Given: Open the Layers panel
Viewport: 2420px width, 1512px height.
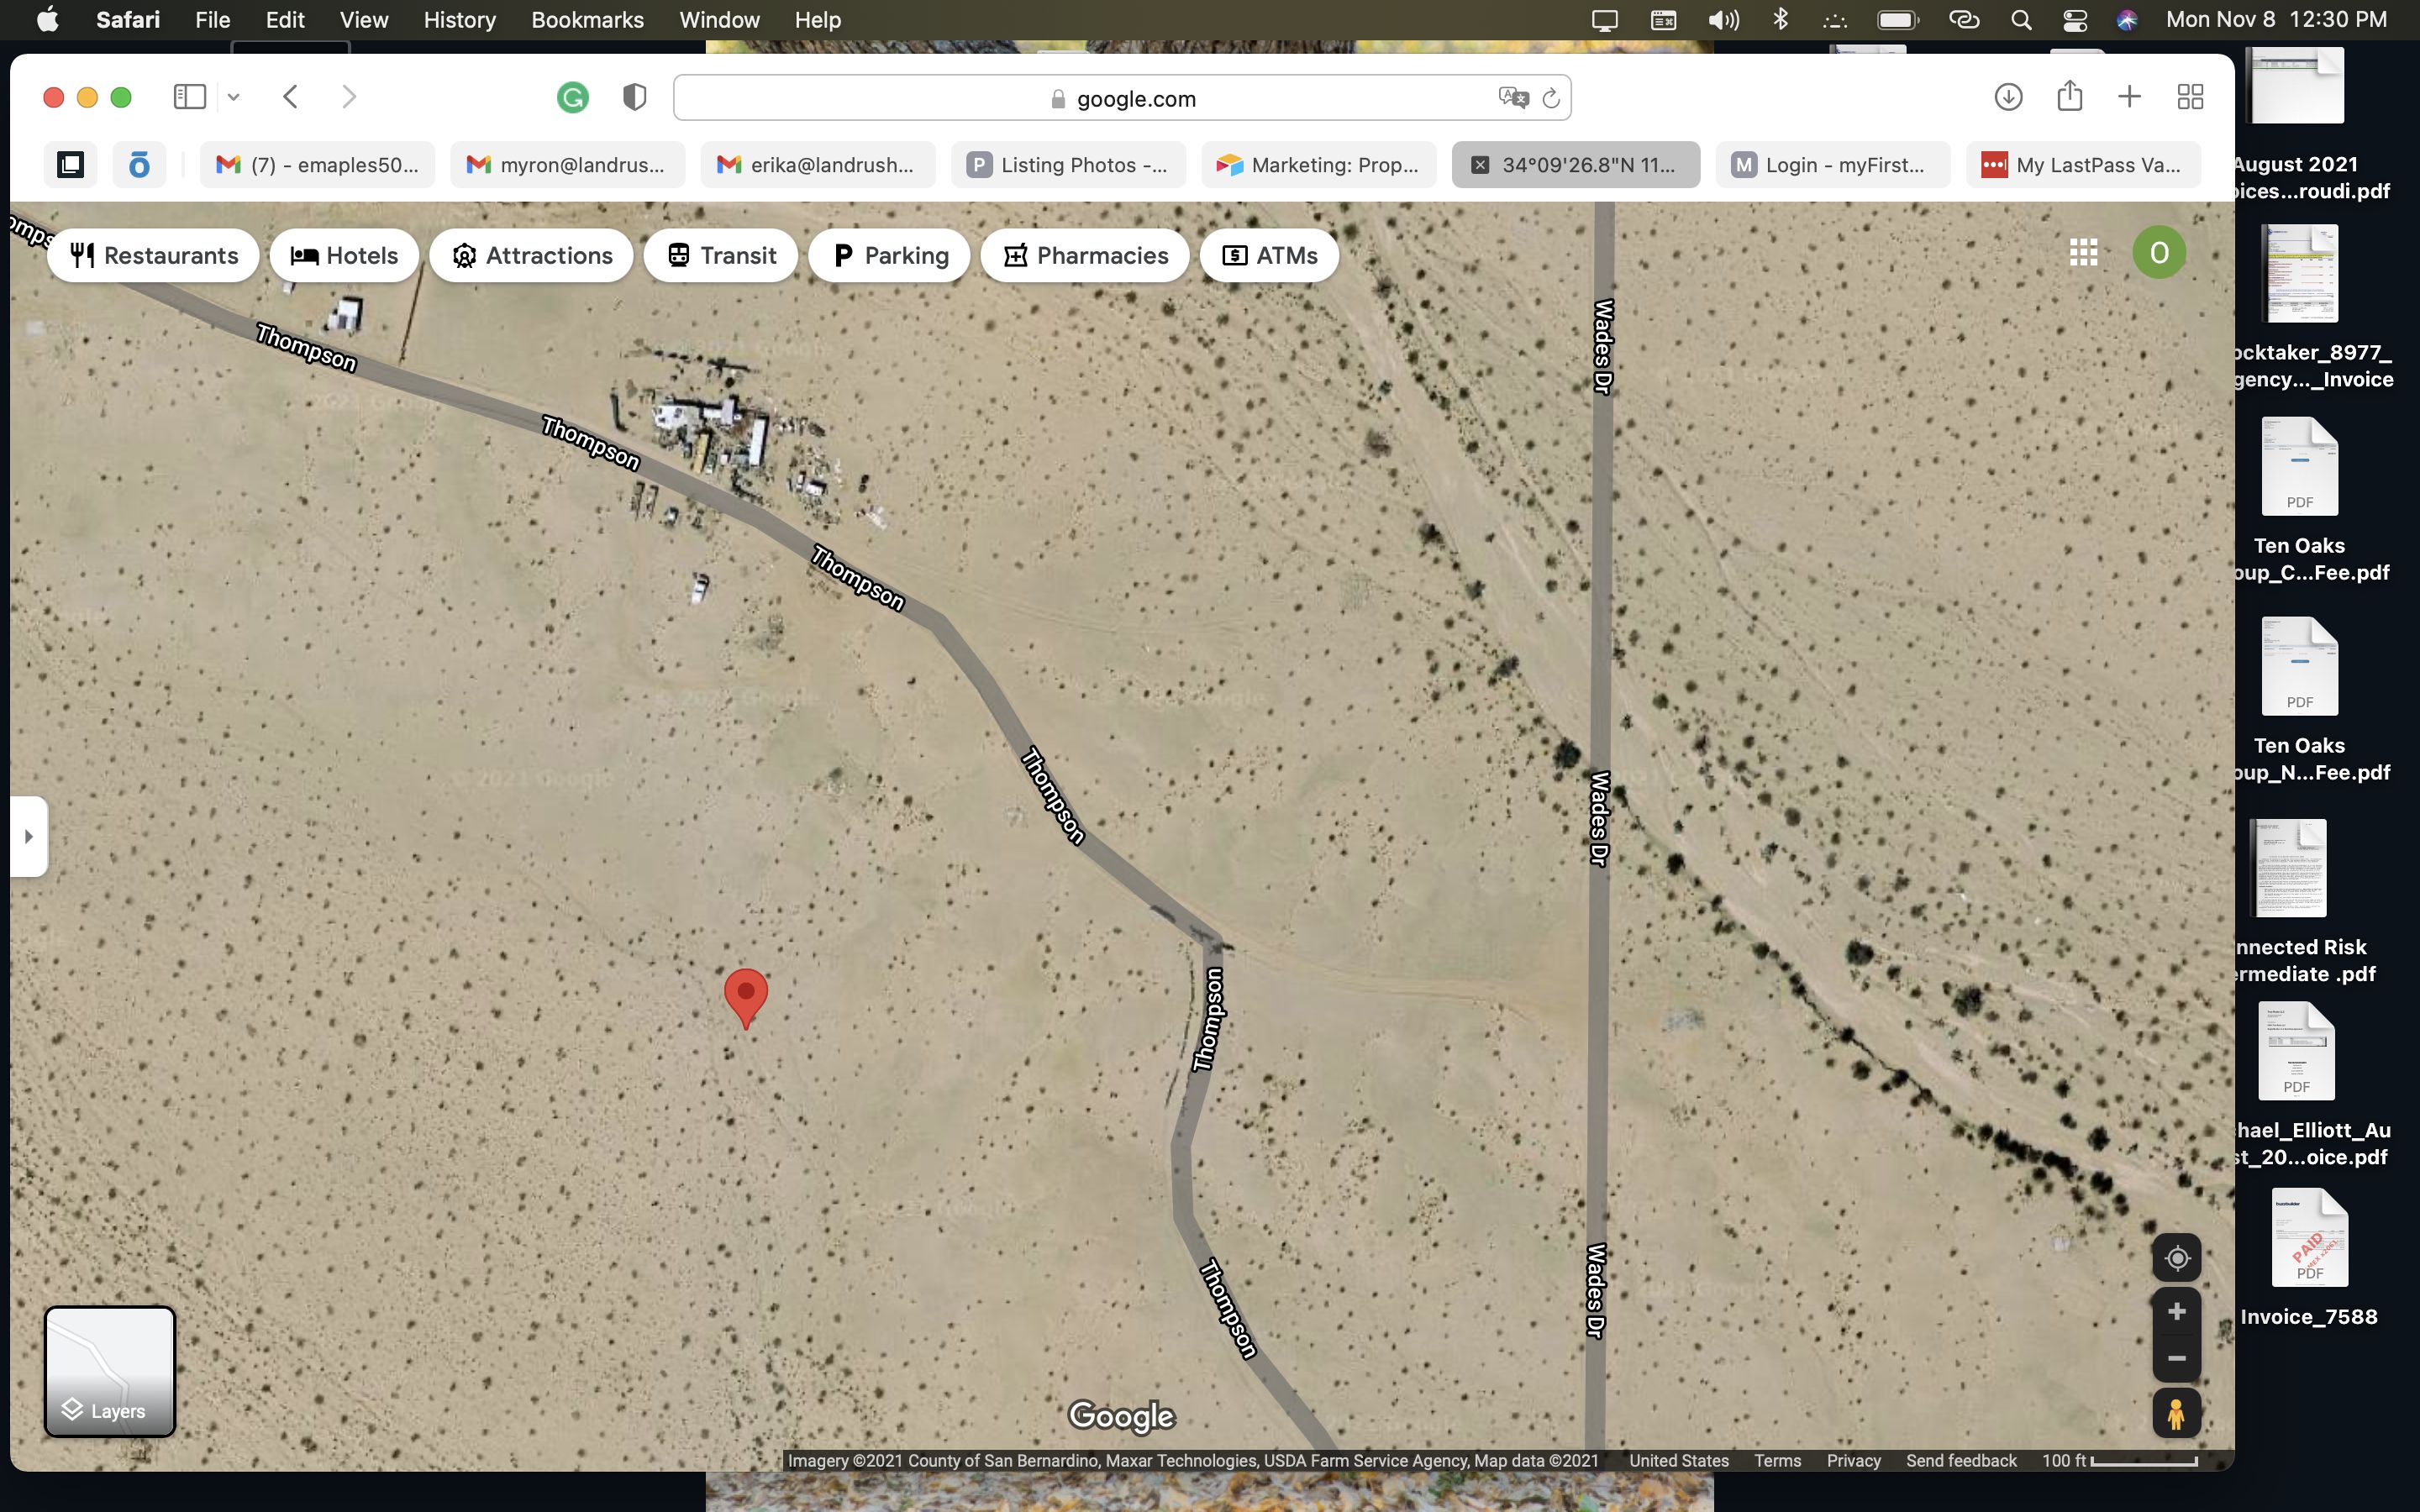Looking at the screenshot, I should 109,1371.
